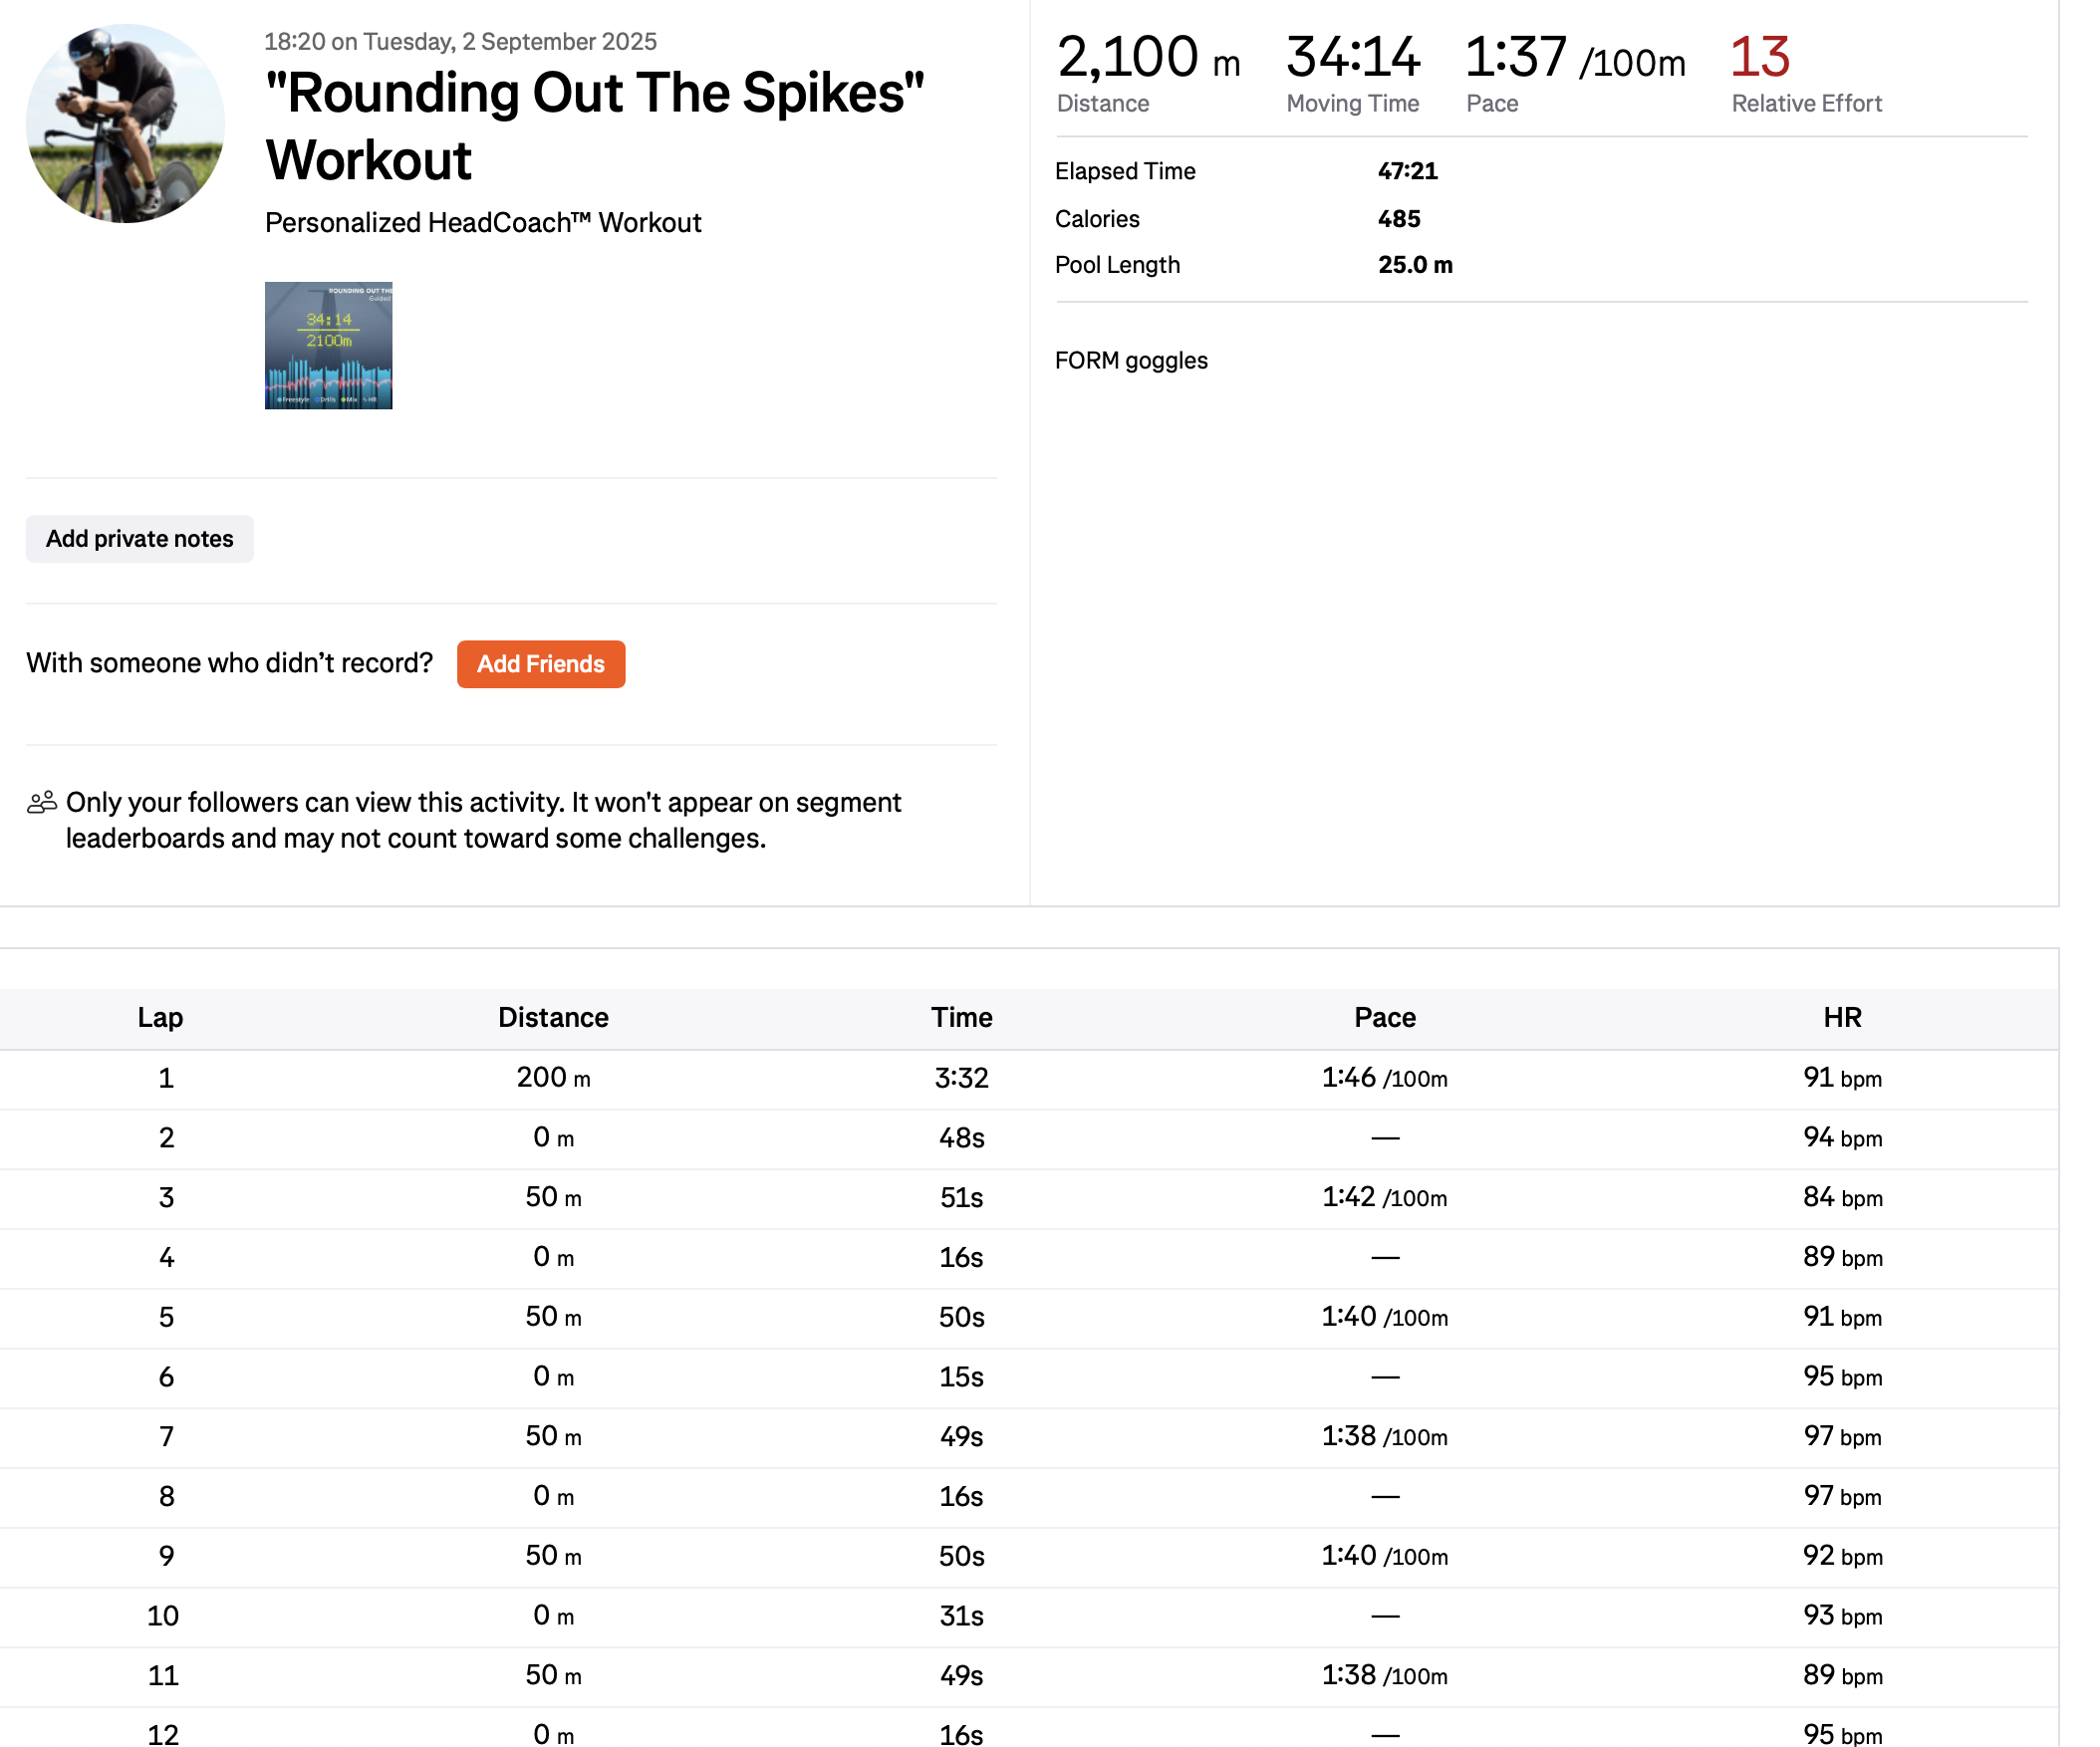The height and width of the screenshot is (1747, 2100).
Task: Click the Pace column header in table
Action: (1384, 1017)
